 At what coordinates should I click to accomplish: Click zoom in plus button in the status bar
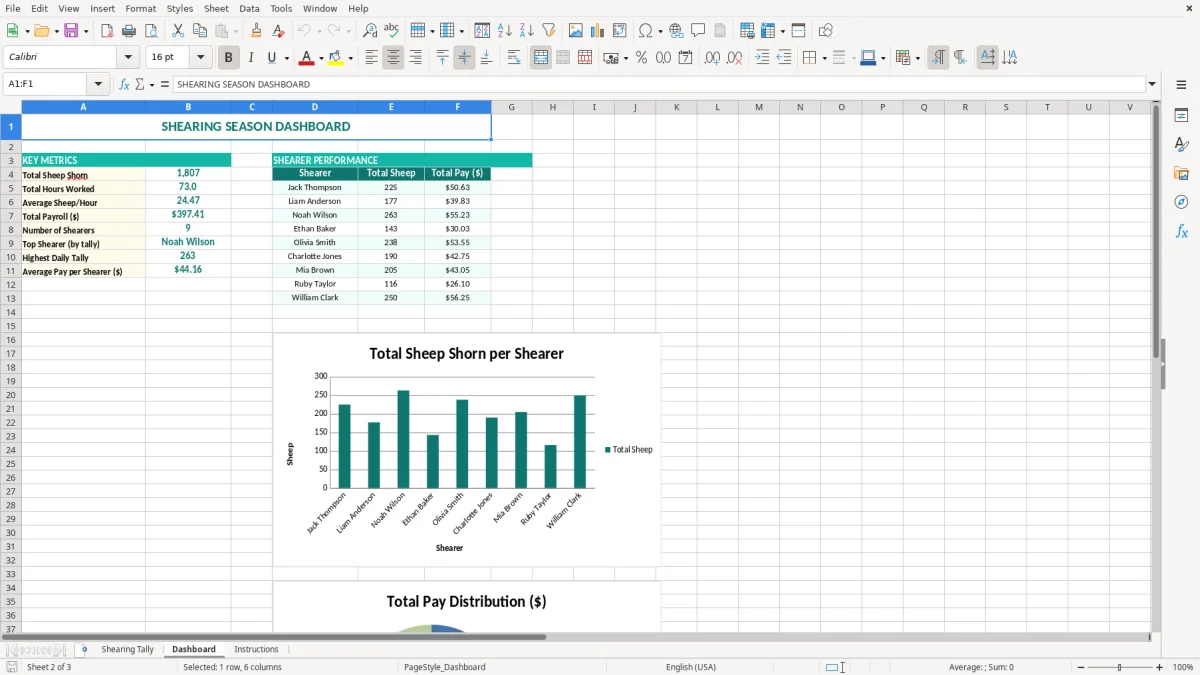click(x=1160, y=667)
